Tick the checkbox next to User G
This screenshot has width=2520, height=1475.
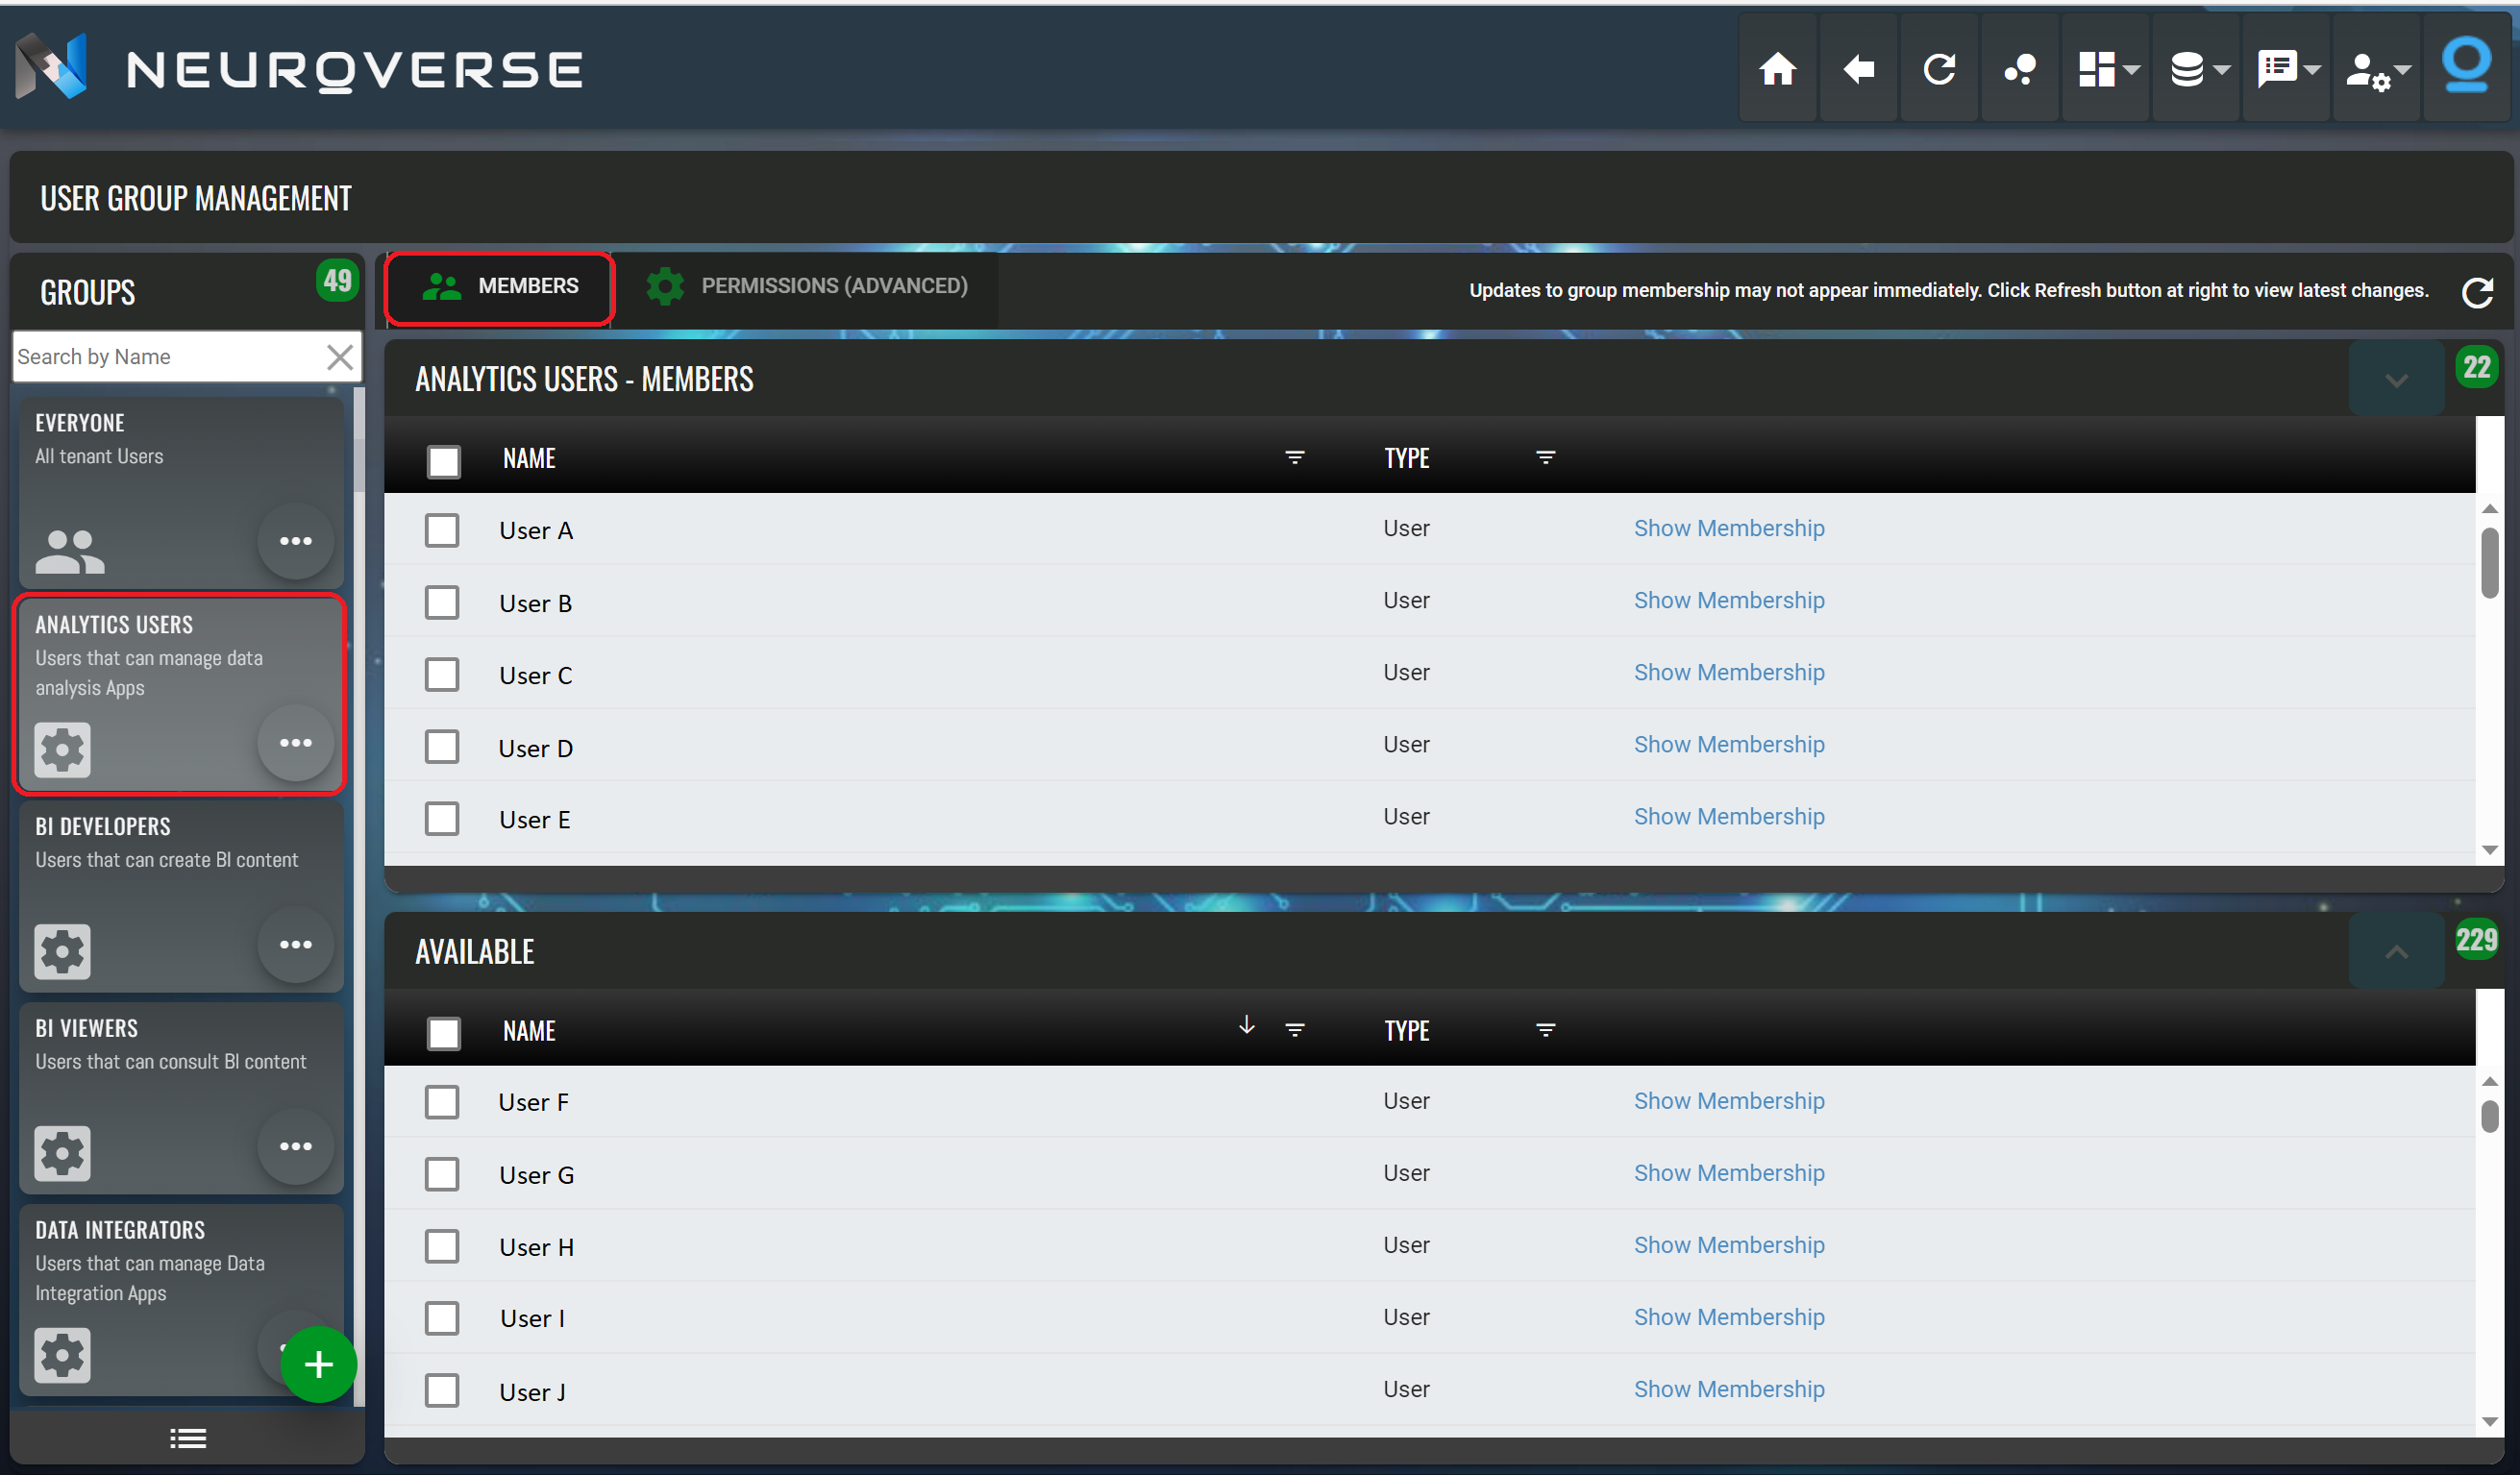click(442, 1174)
